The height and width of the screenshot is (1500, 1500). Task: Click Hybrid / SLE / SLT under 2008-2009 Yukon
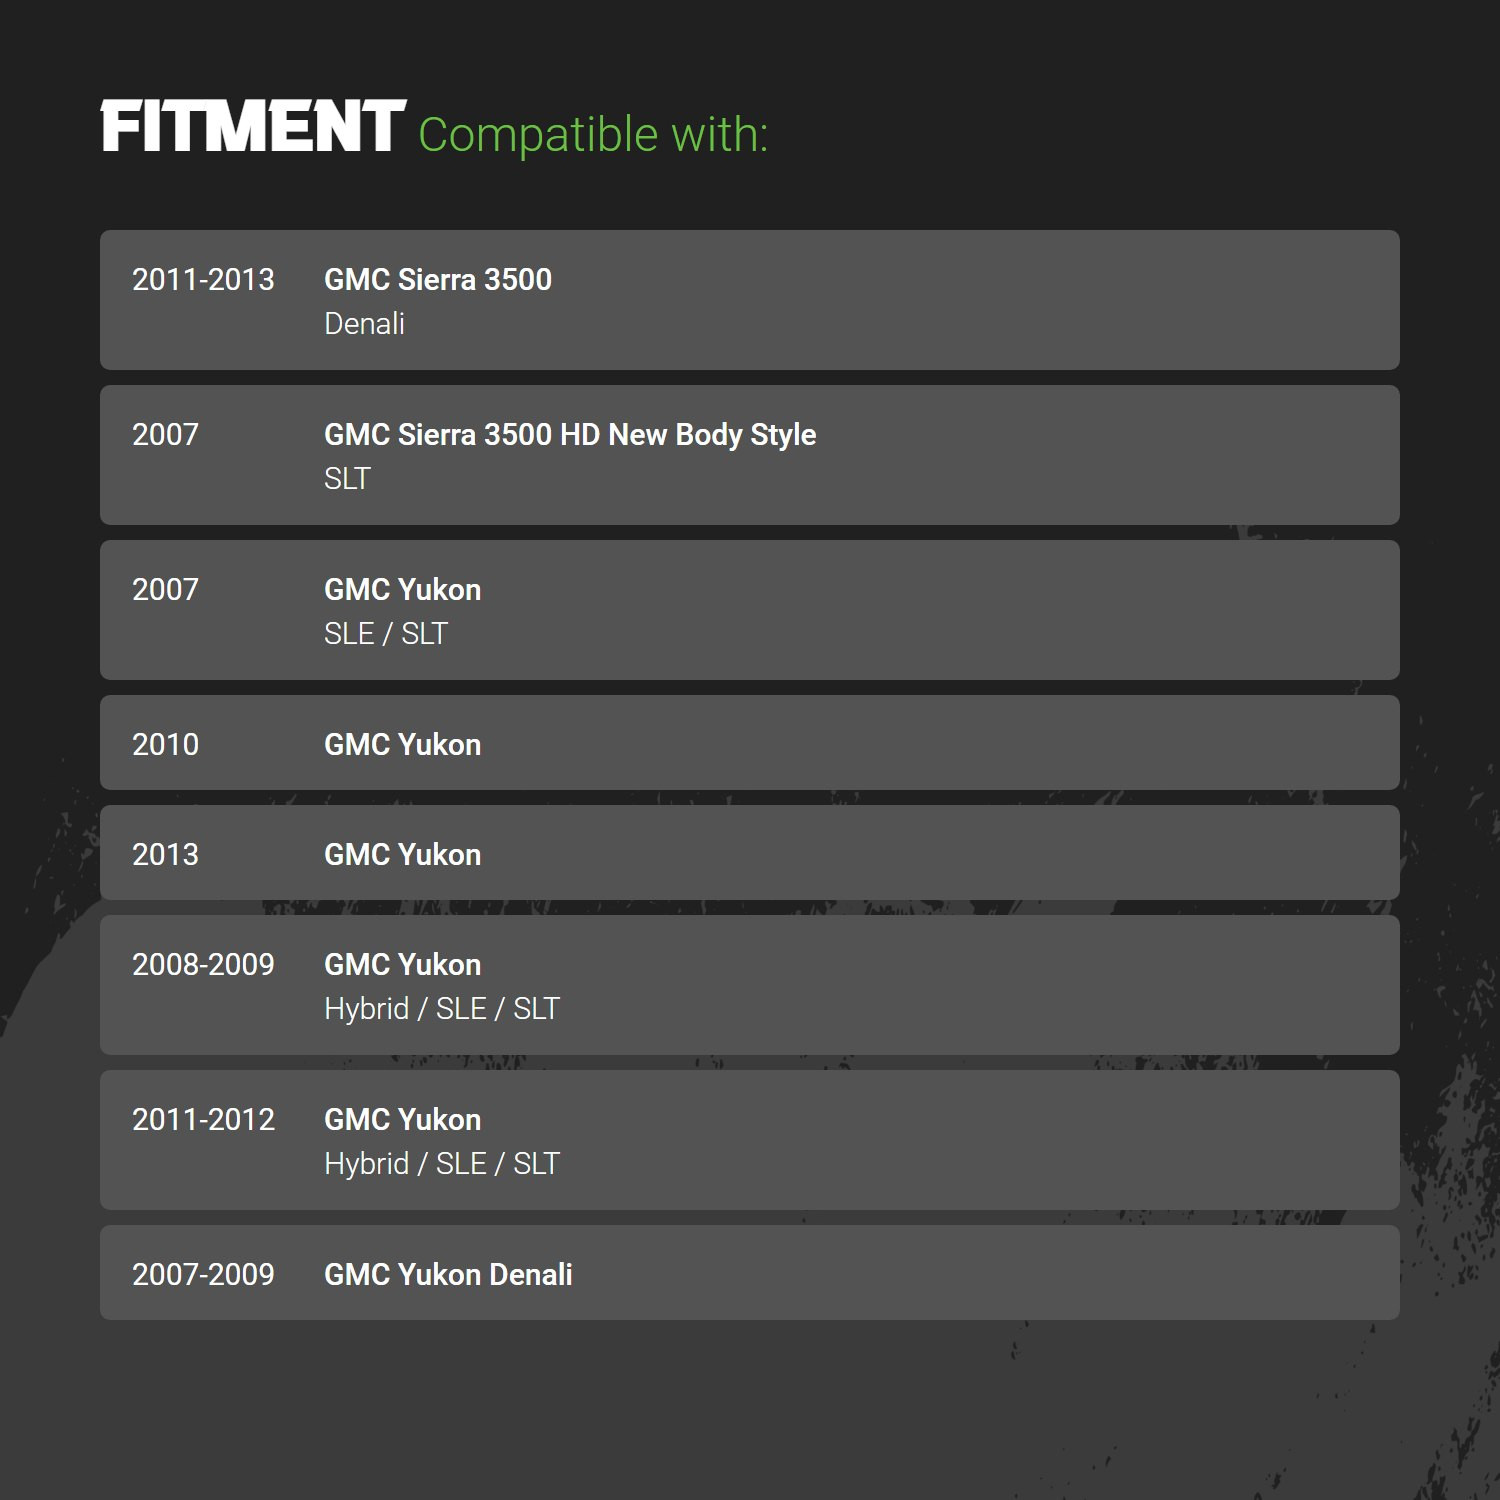(x=442, y=1009)
